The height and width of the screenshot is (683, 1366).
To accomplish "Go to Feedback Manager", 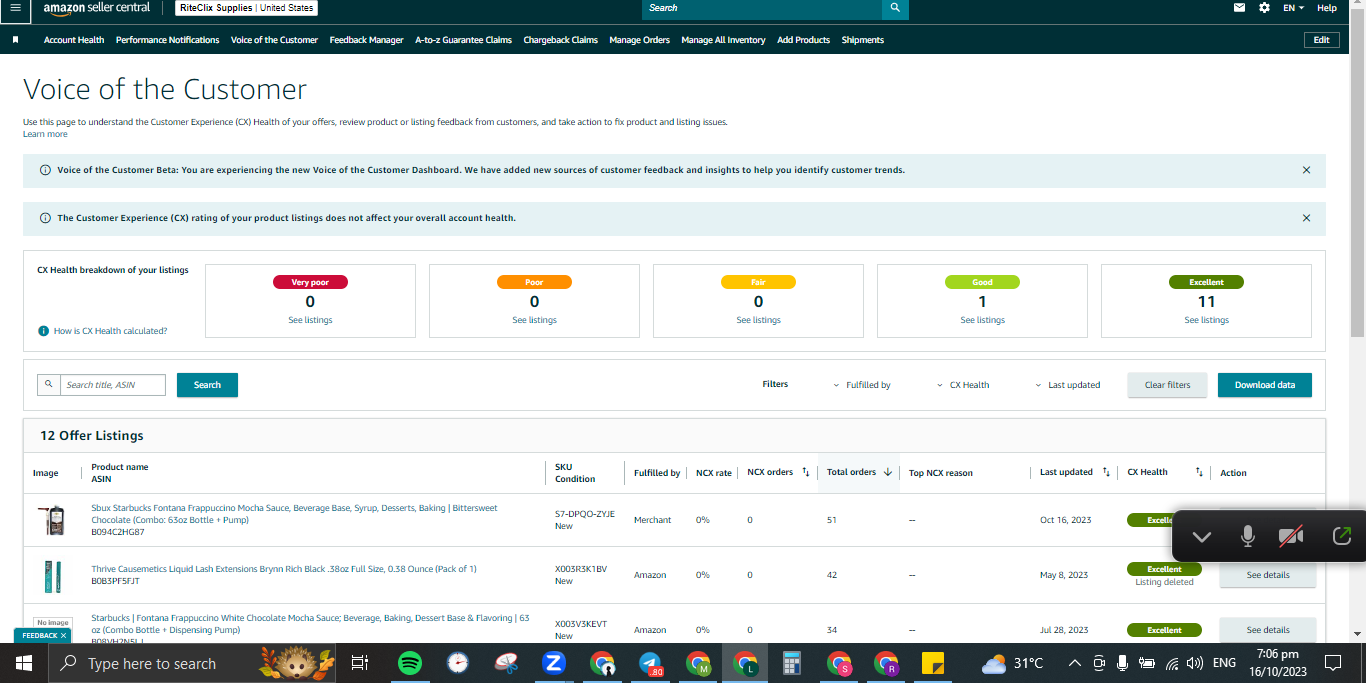I will [x=366, y=40].
